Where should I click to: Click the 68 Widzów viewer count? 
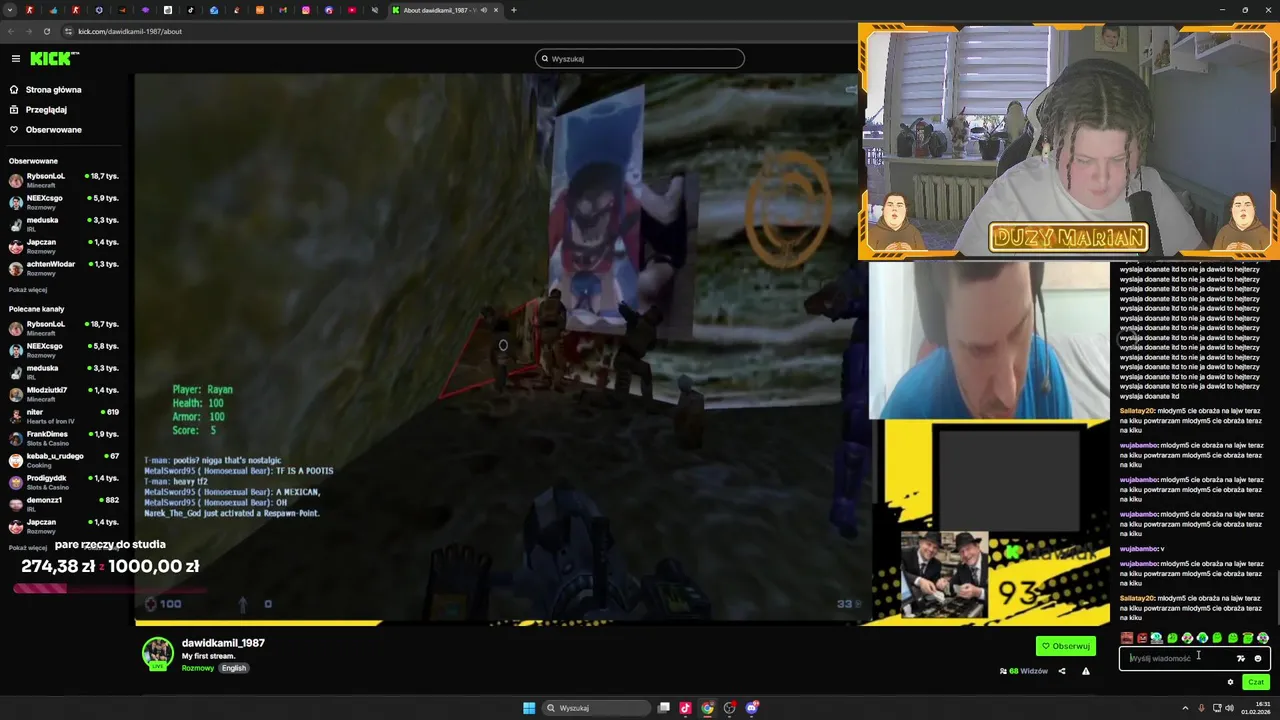pos(1024,671)
